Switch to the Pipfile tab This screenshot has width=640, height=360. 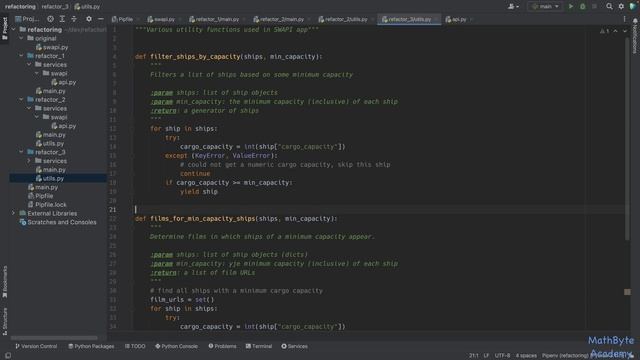[122, 19]
